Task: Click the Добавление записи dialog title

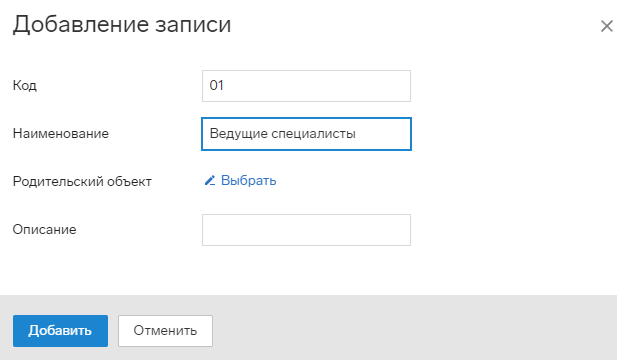Action: coord(122,24)
